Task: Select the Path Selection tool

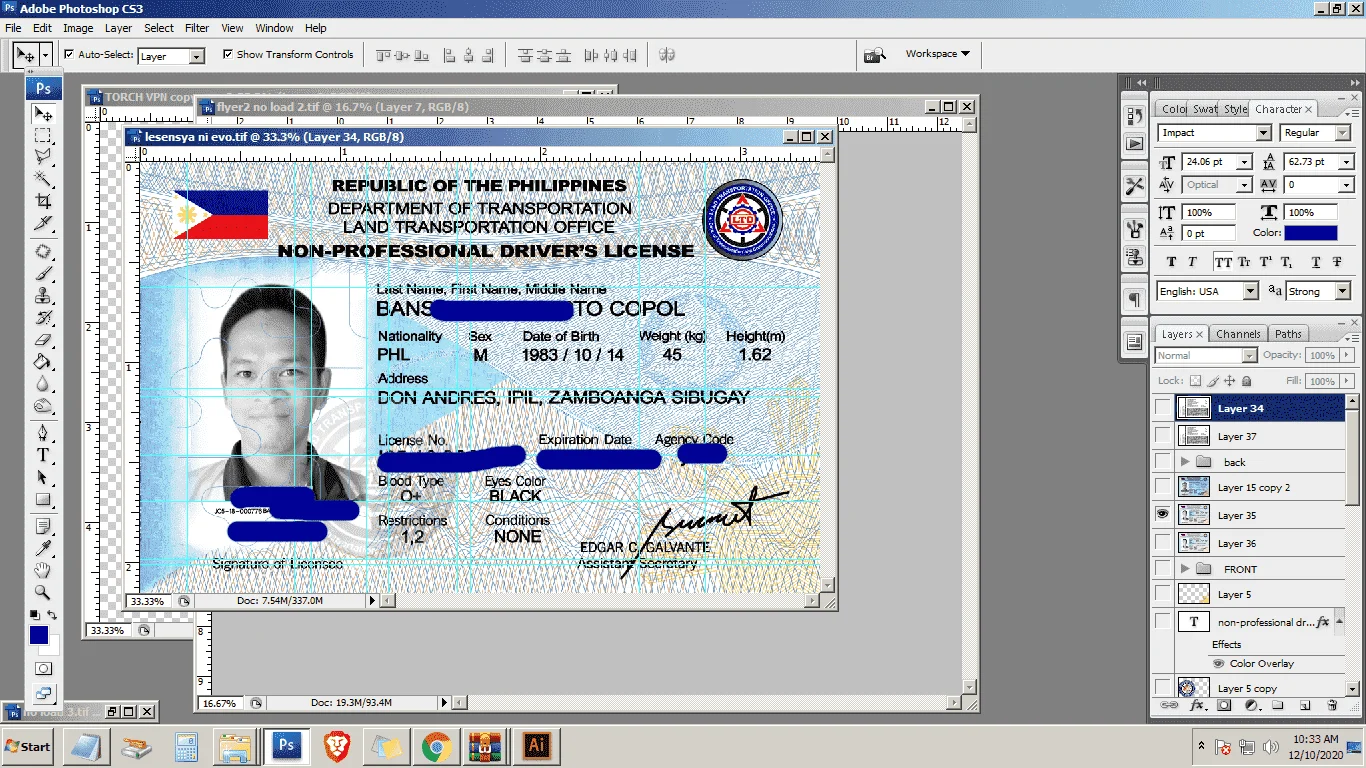Action: tap(43, 477)
